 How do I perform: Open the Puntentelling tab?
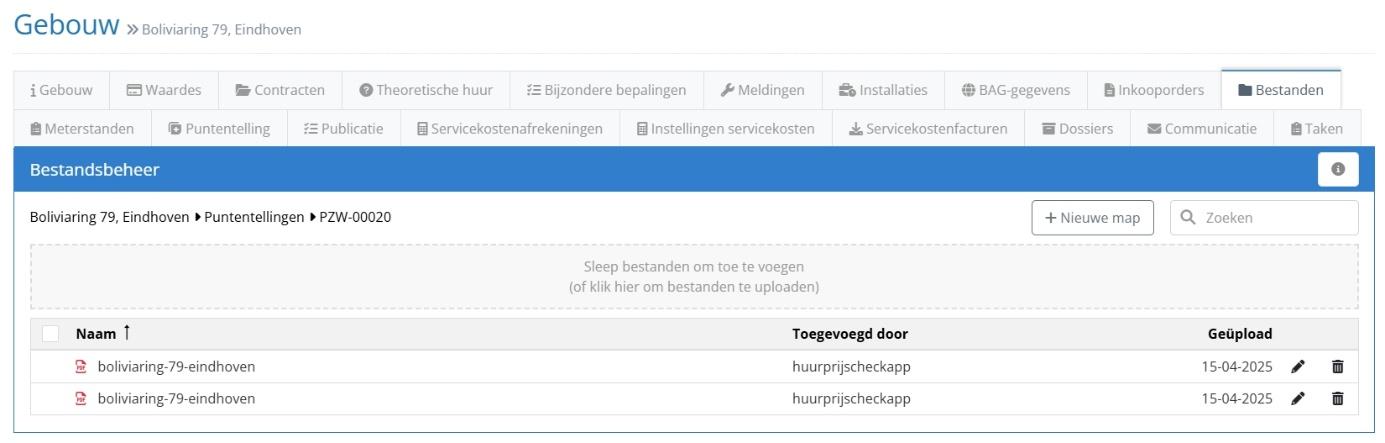click(x=219, y=129)
